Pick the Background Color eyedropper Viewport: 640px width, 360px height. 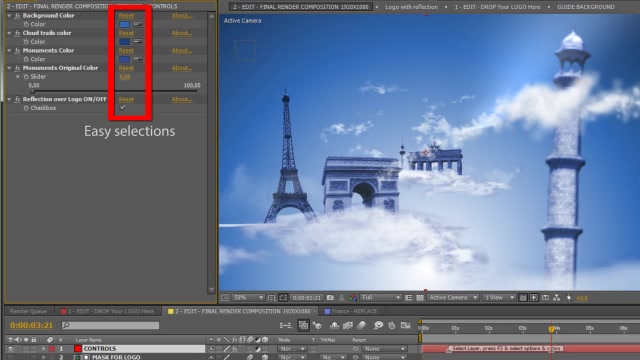click(x=138, y=24)
